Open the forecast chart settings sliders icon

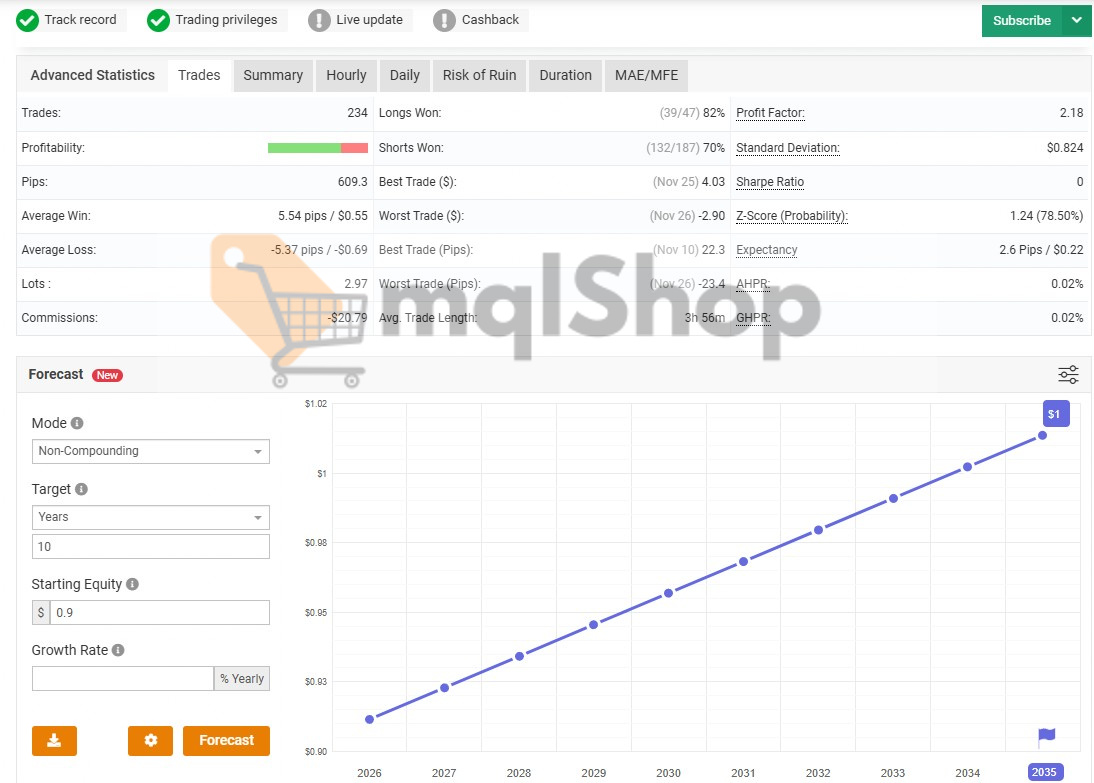click(x=1068, y=375)
